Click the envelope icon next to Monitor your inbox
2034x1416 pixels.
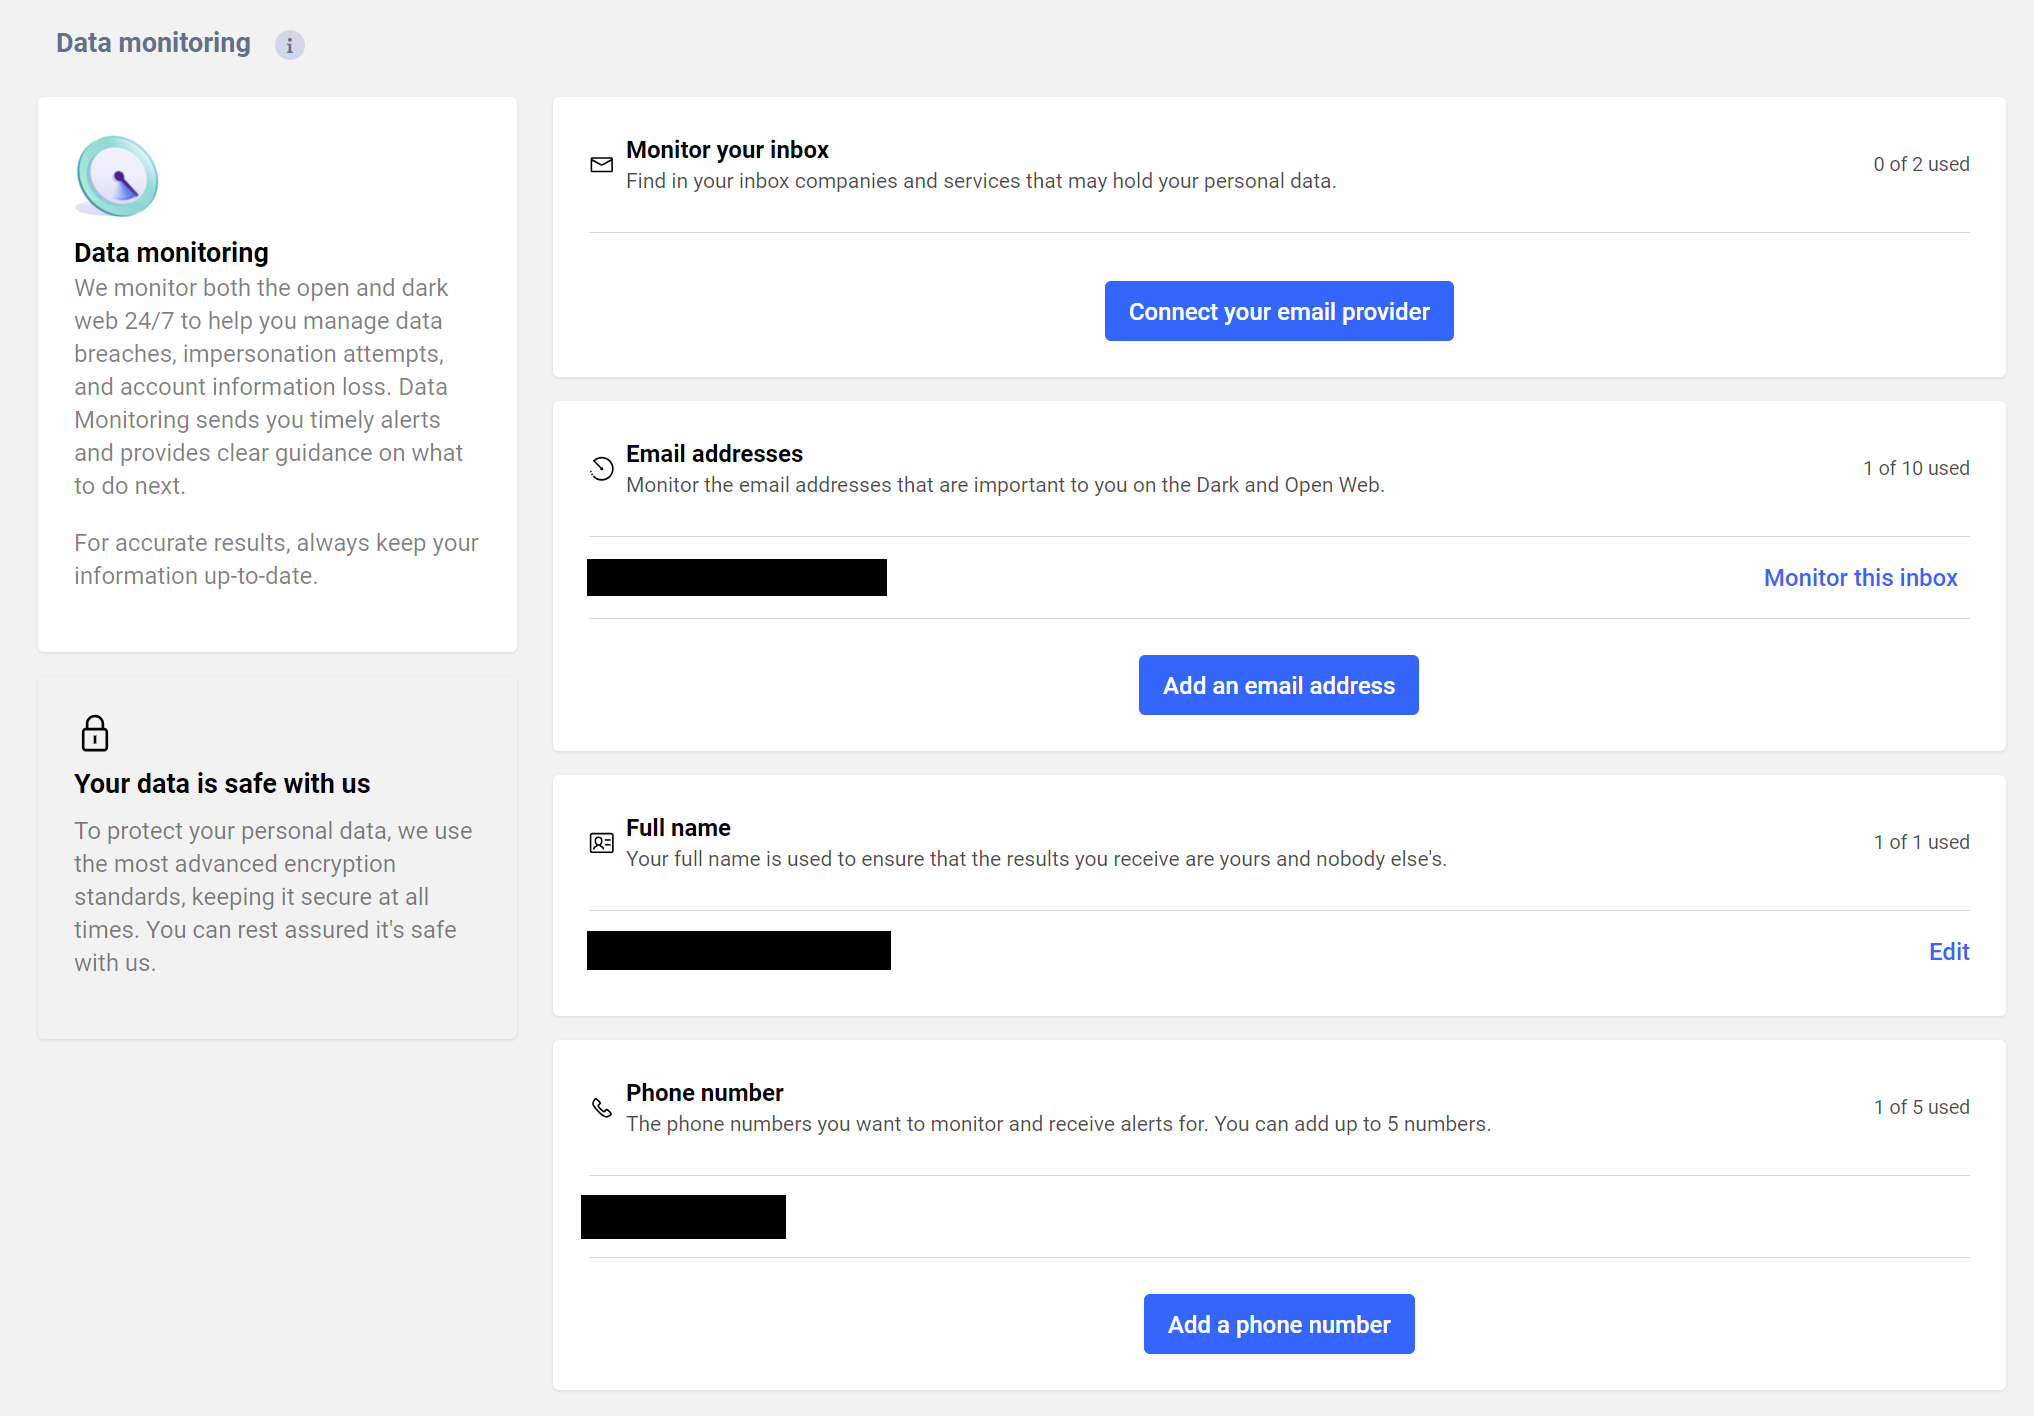(x=601, y=165)
